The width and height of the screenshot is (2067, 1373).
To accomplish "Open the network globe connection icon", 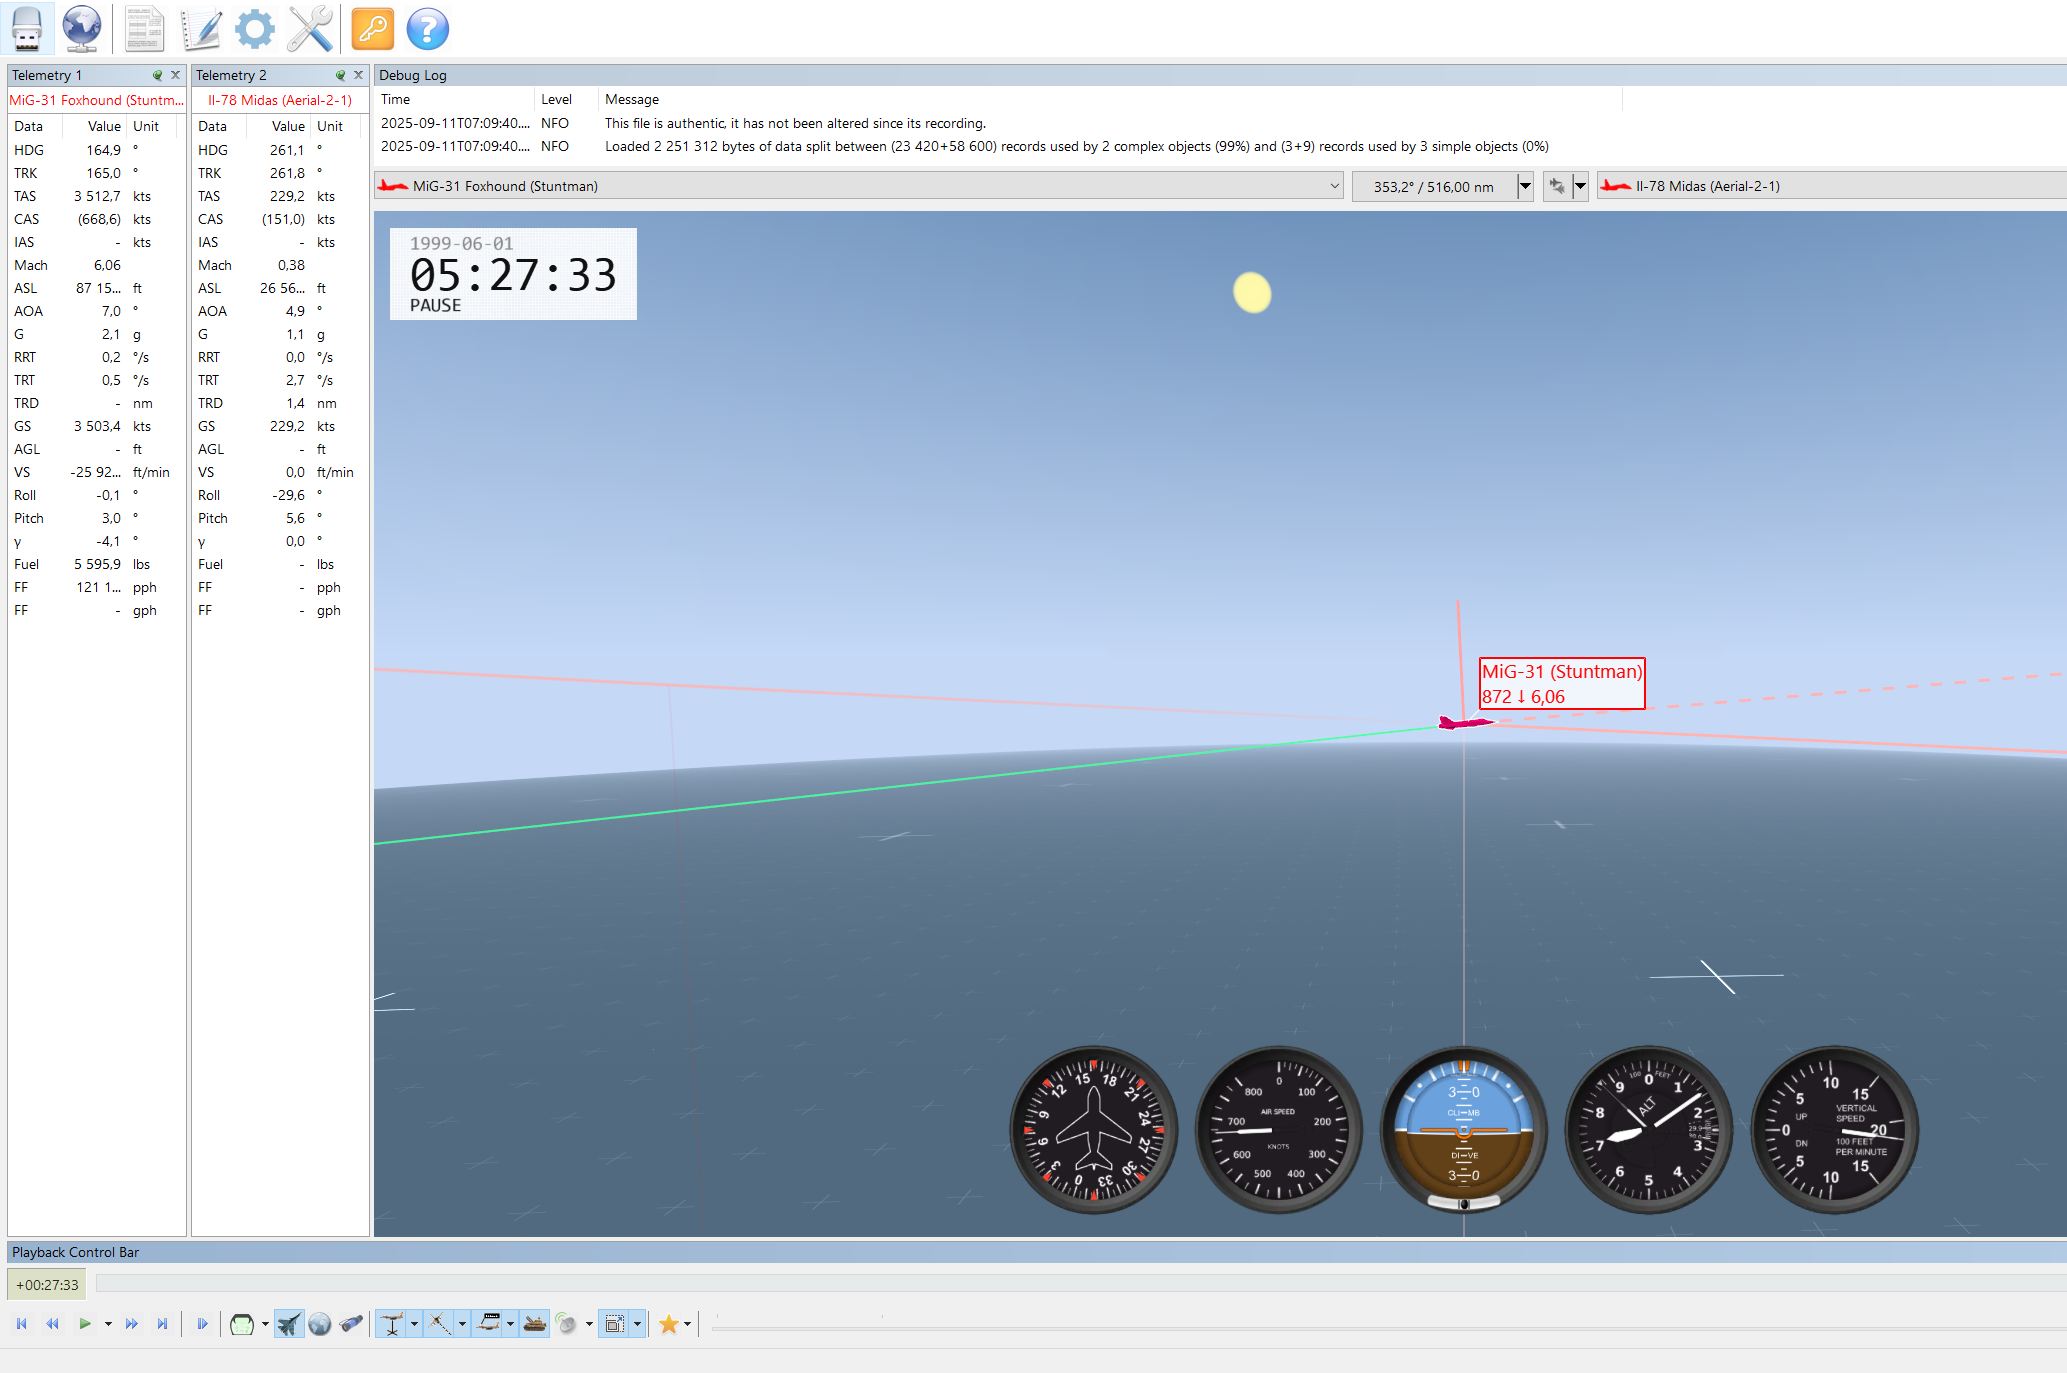I will click(x=81, y=29).
